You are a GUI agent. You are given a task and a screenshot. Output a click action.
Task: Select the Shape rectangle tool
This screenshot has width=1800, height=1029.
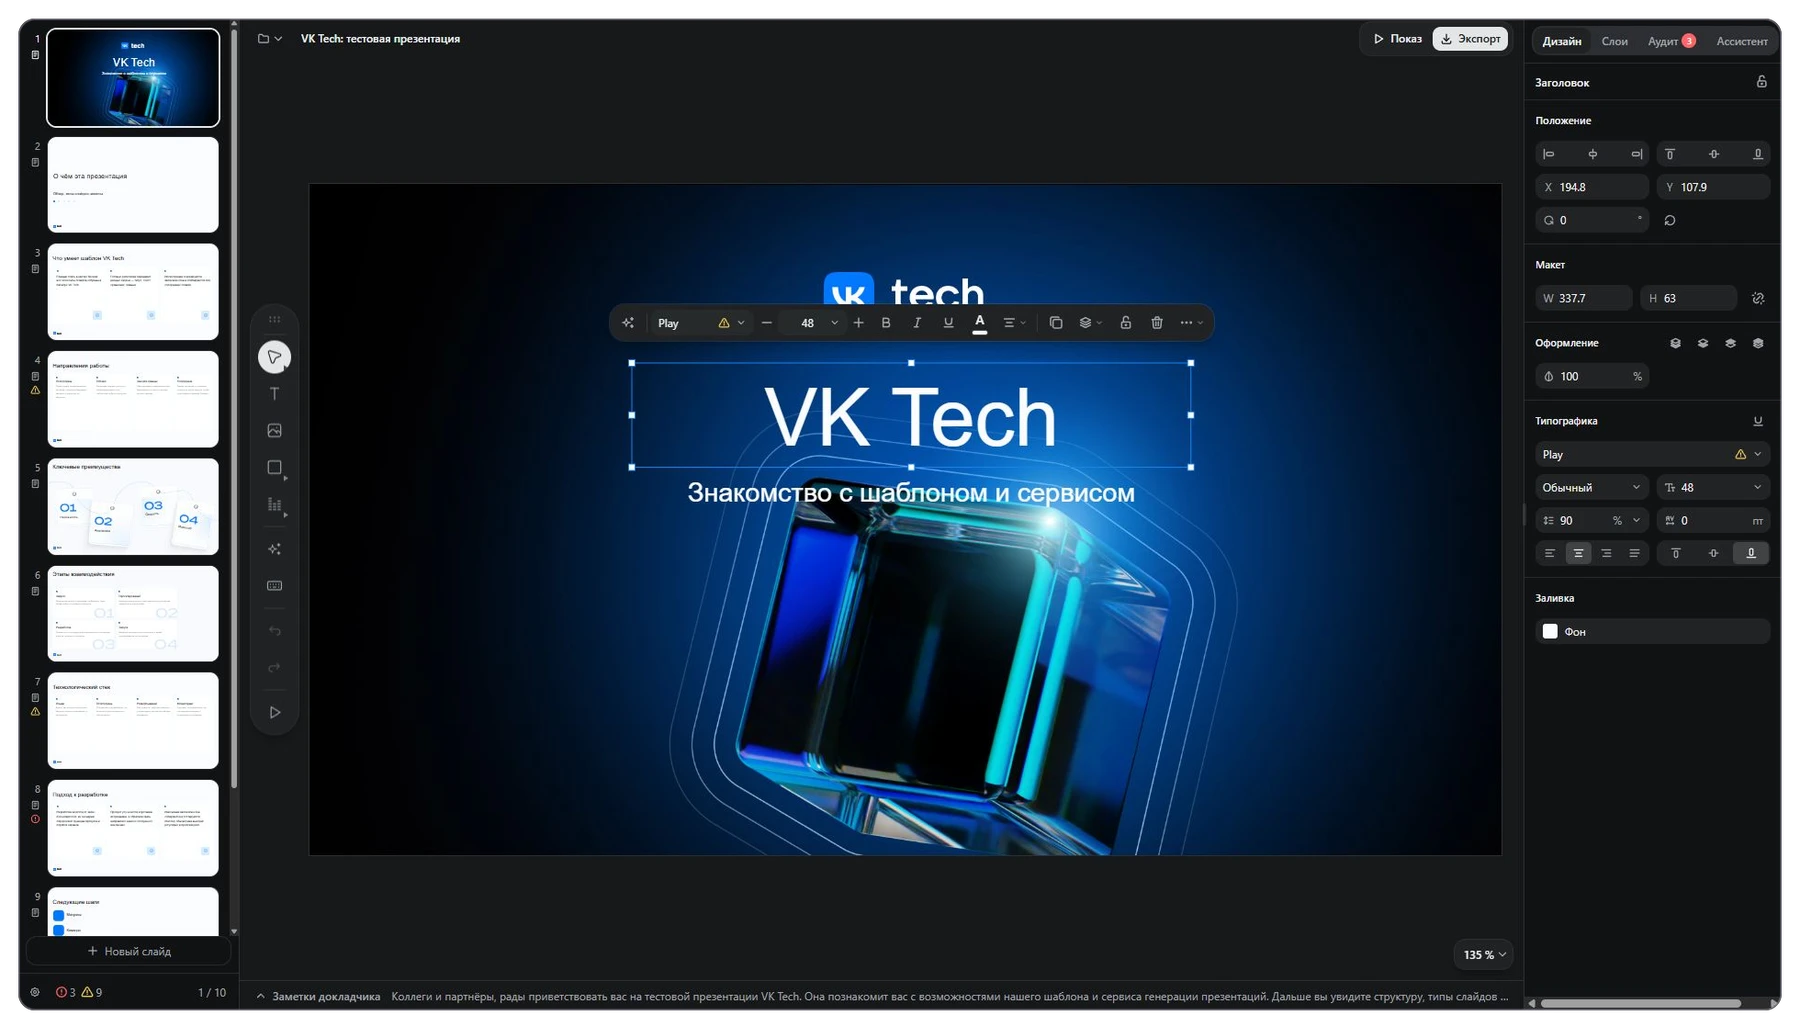tap(274, 468)
